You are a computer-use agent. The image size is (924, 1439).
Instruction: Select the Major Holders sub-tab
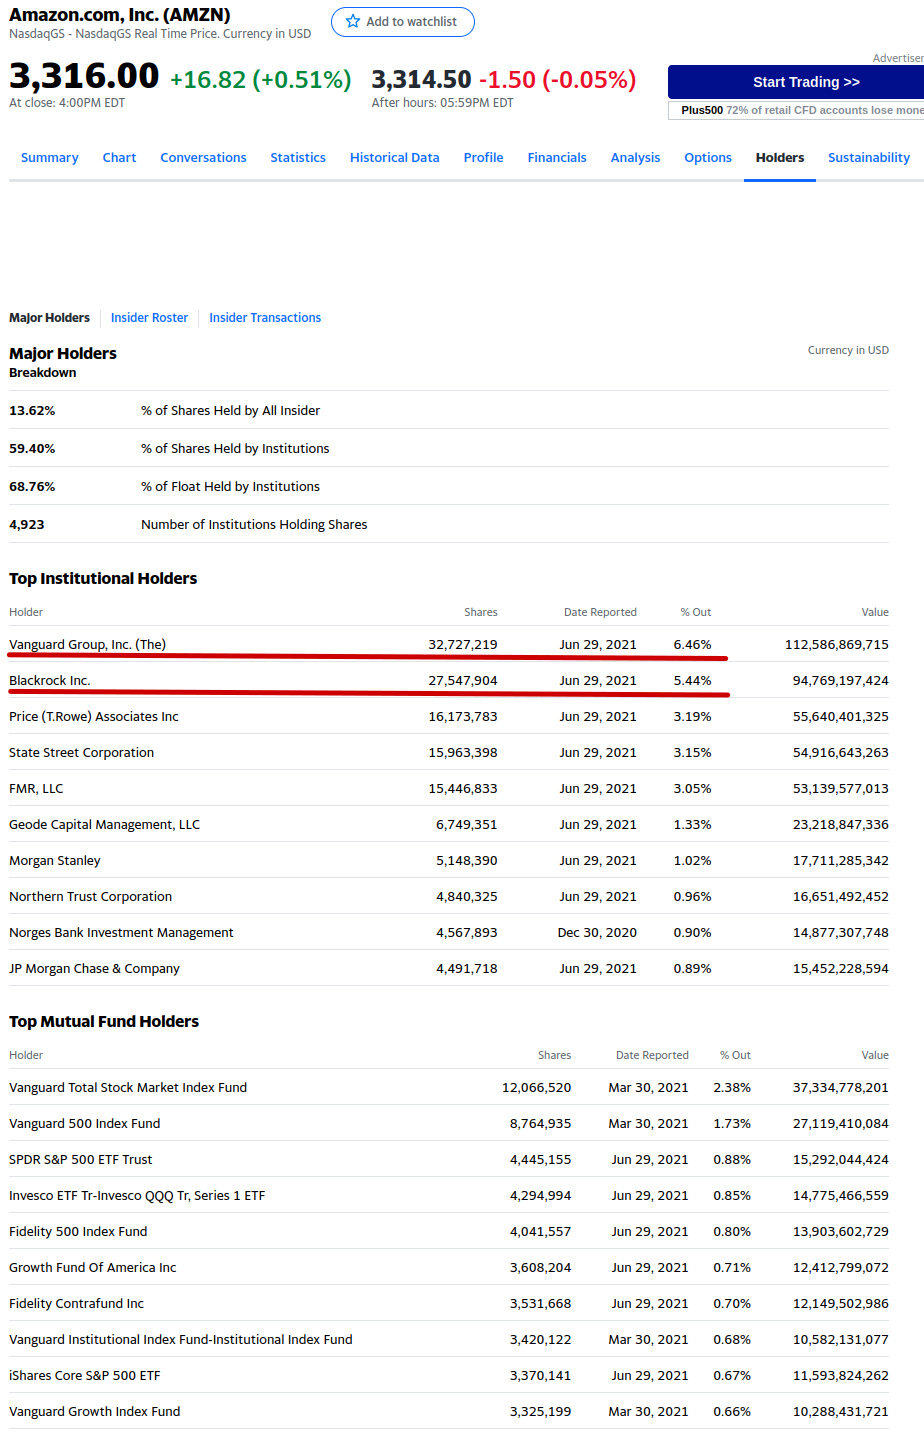click(49, 318)
